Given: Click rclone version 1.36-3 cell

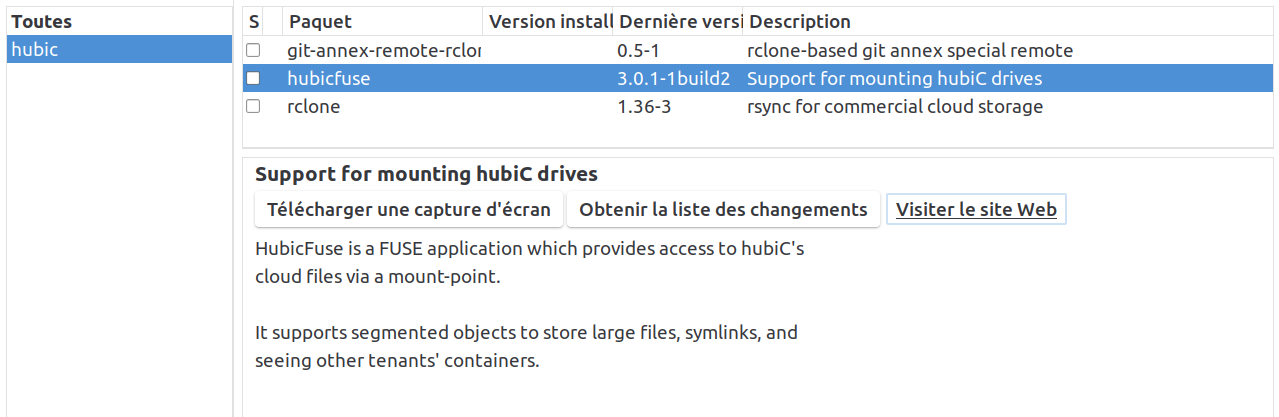Looking at the screenshot, I should point(644,106).
